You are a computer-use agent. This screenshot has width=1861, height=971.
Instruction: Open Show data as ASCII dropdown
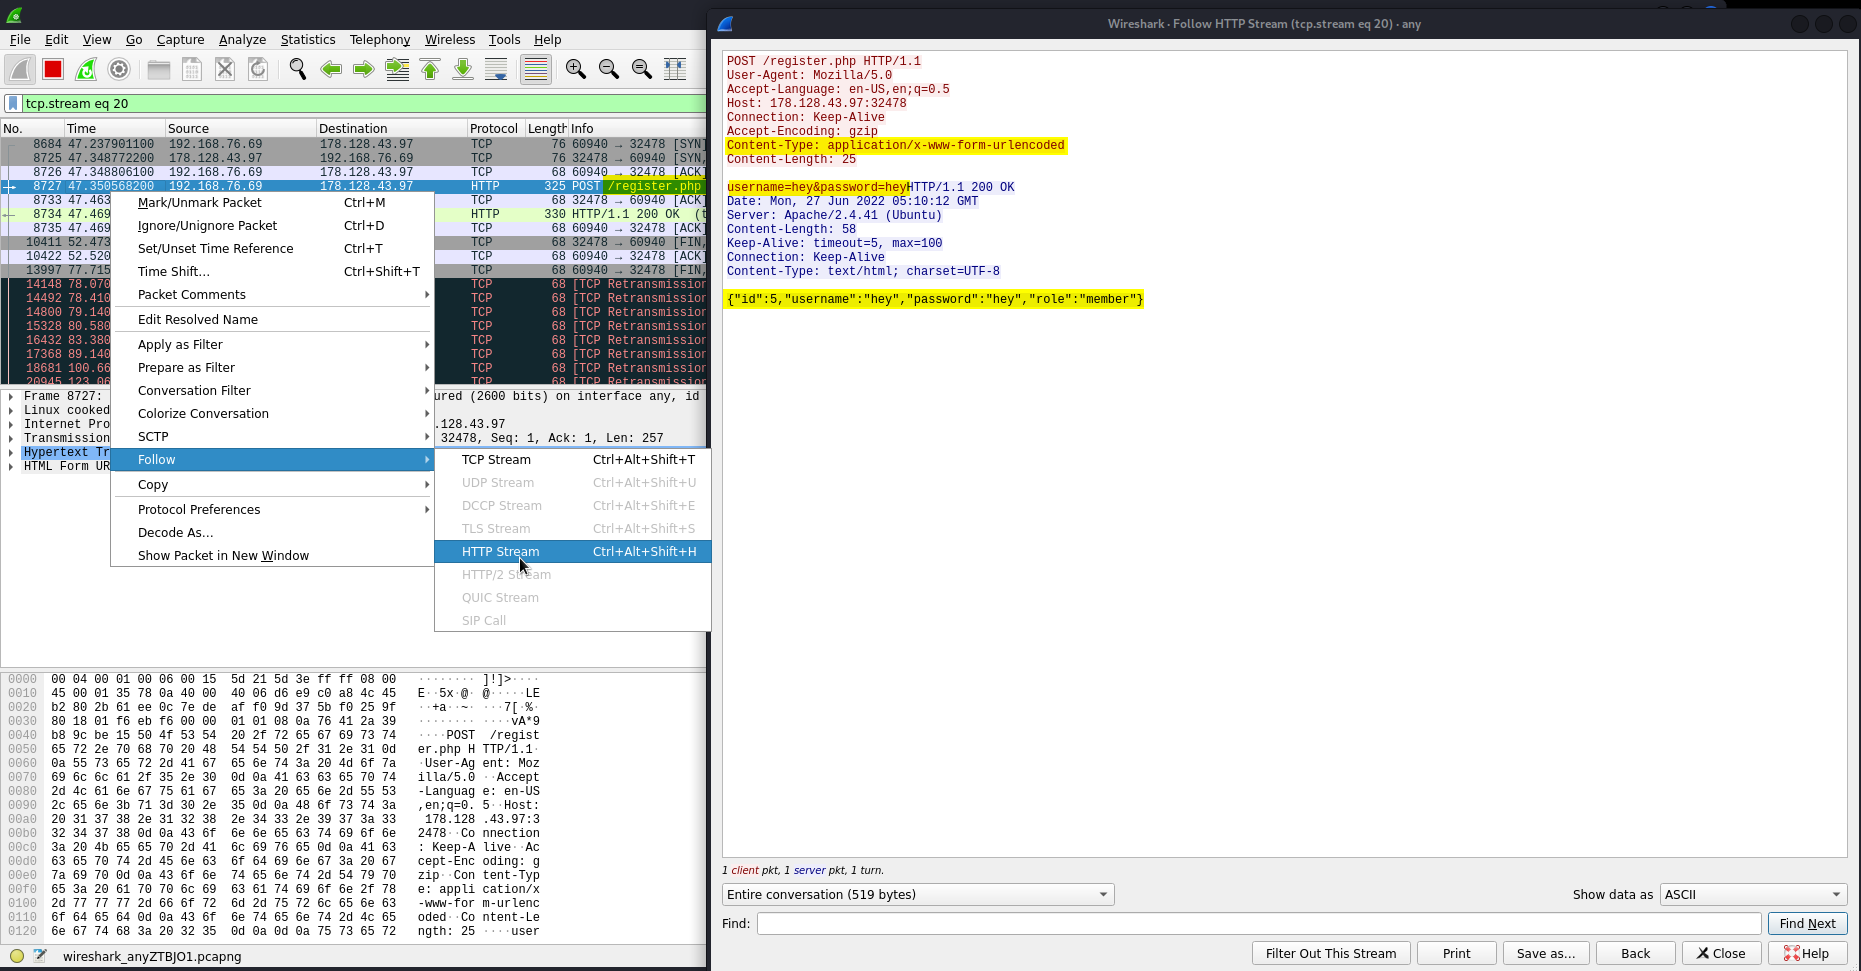1754,894
